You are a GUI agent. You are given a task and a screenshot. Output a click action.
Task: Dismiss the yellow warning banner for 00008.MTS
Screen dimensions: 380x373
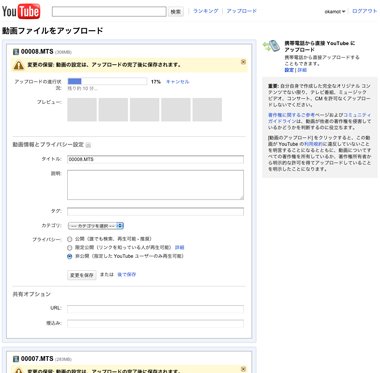tap(243, 62)
